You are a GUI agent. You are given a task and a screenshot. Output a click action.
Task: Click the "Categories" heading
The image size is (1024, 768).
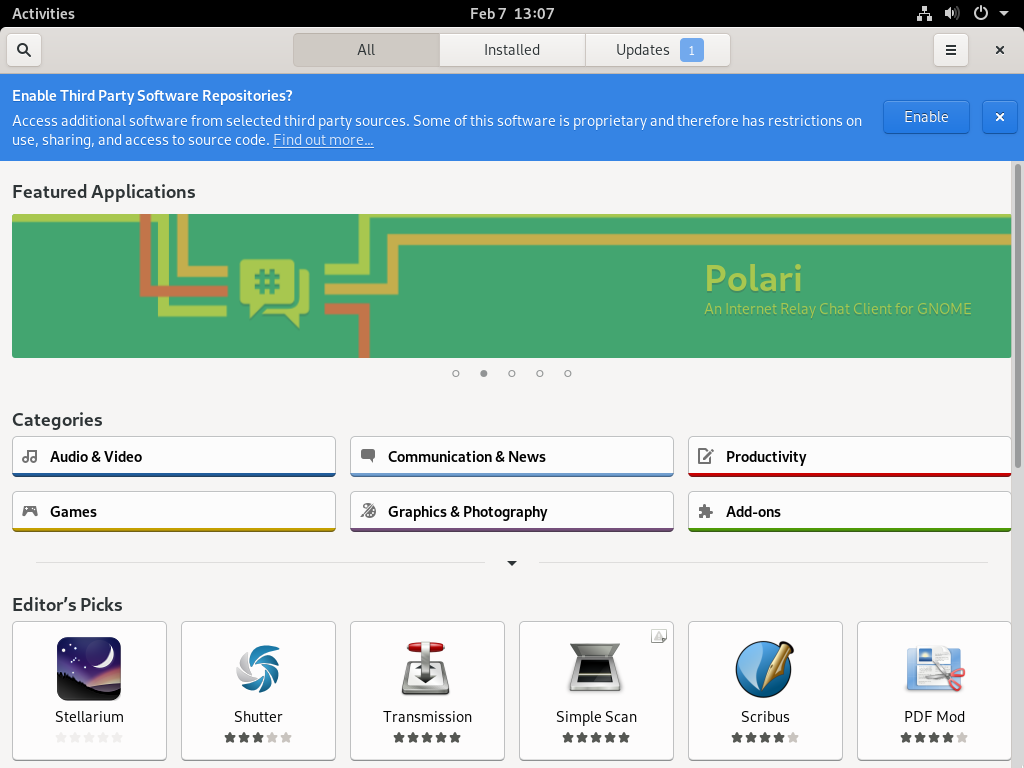[x=57, y=420]
